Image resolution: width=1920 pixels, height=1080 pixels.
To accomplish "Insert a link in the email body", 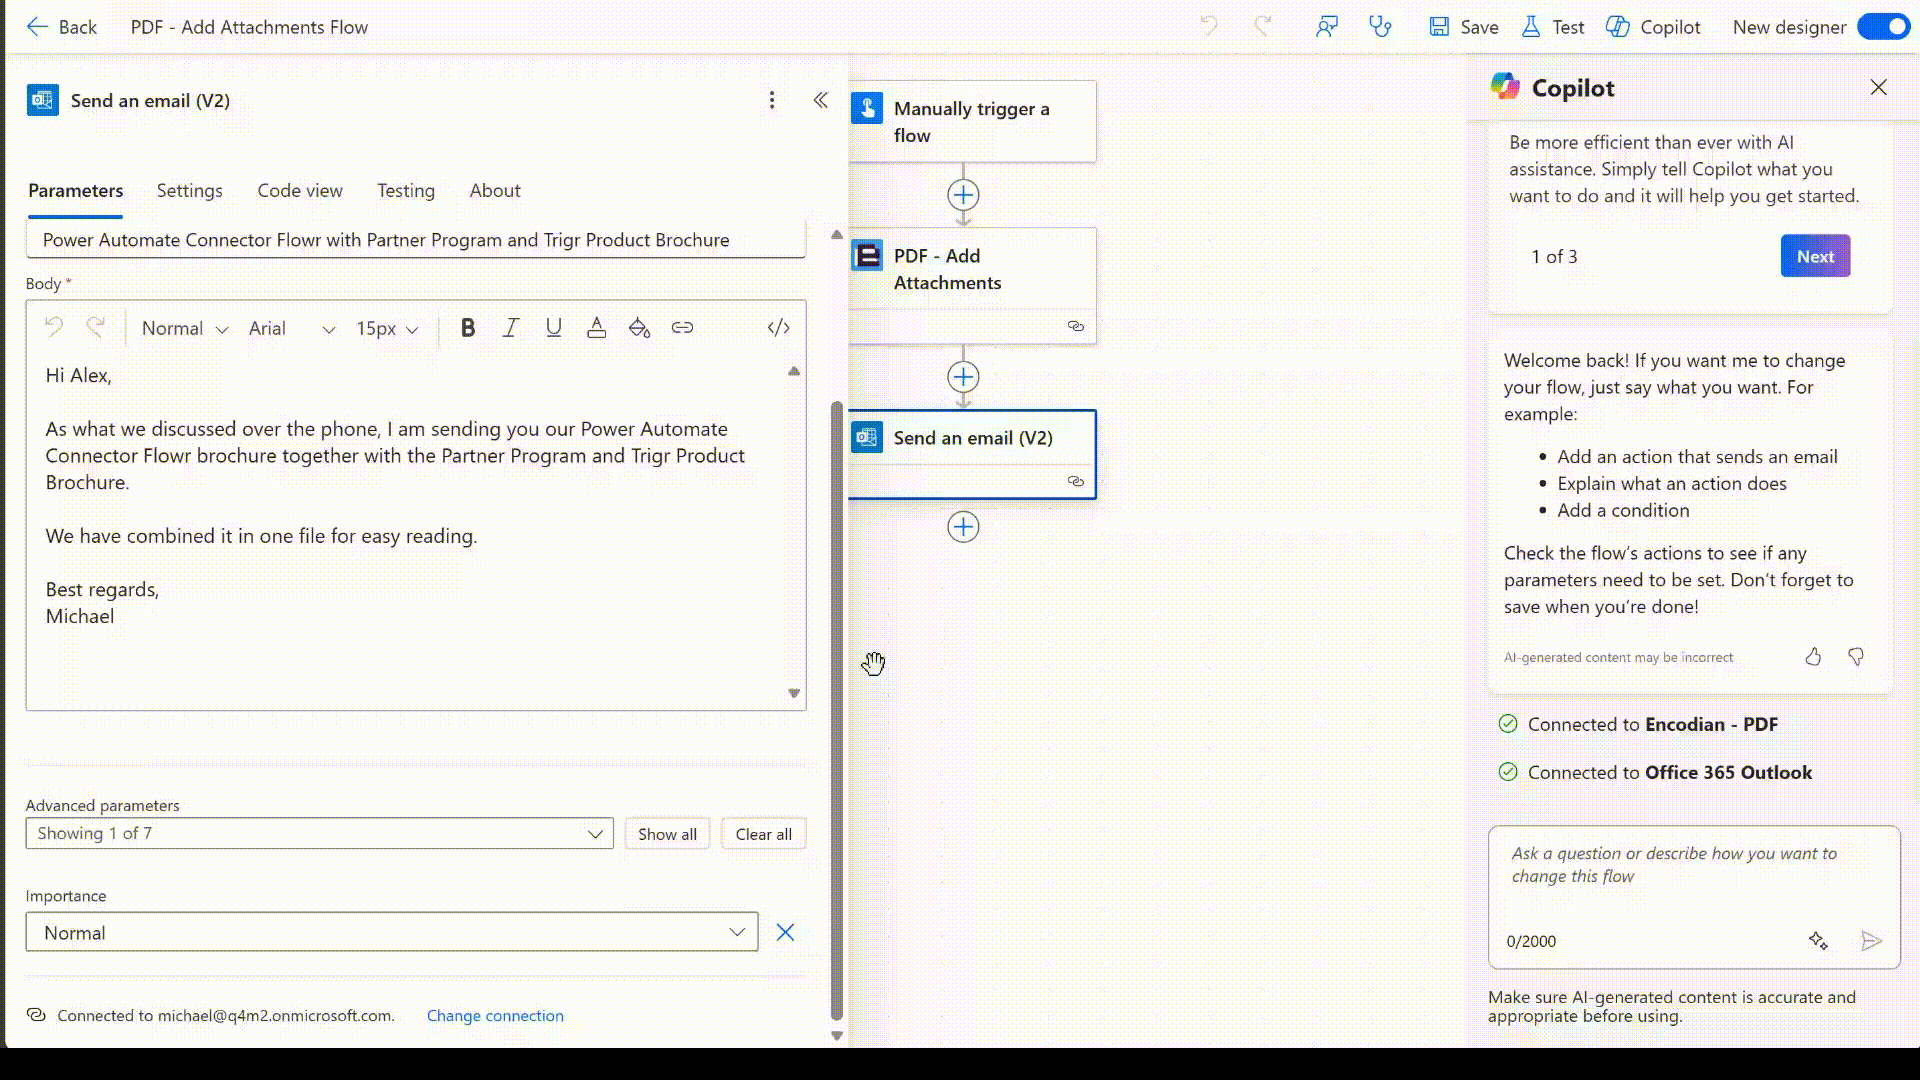I will 684,327.
